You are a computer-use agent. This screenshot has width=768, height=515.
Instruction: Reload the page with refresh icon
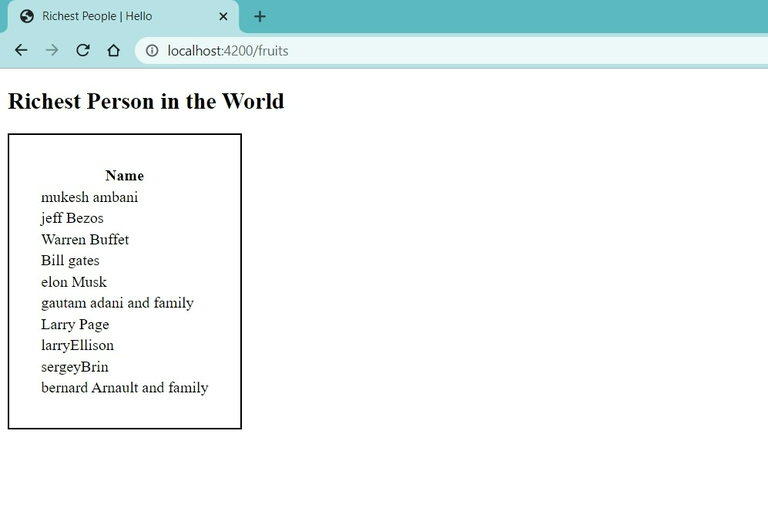click(x=83, y=50)
